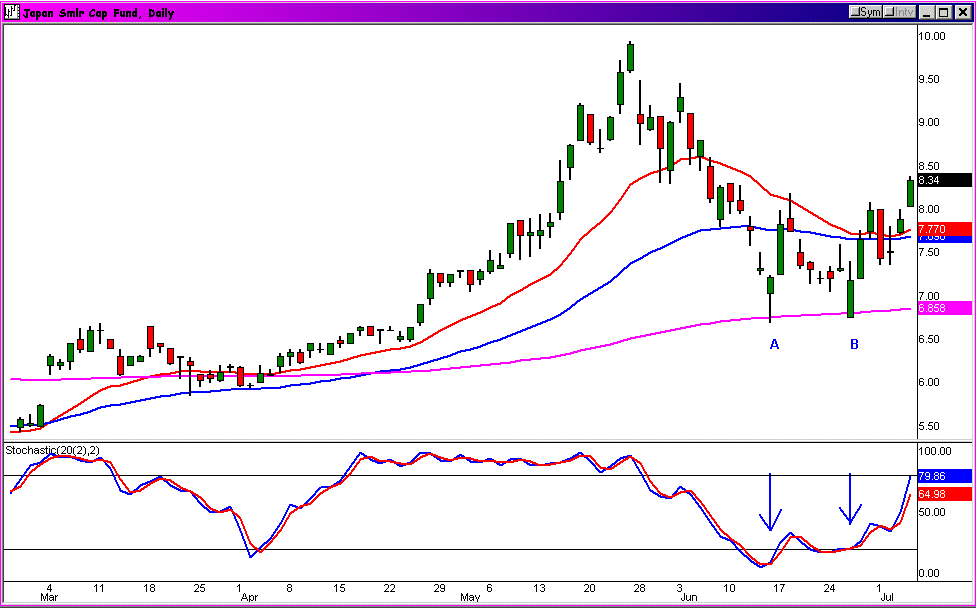
Task: Close the Japan Smlr Cap Fund chart
Action: pos(962,11)
